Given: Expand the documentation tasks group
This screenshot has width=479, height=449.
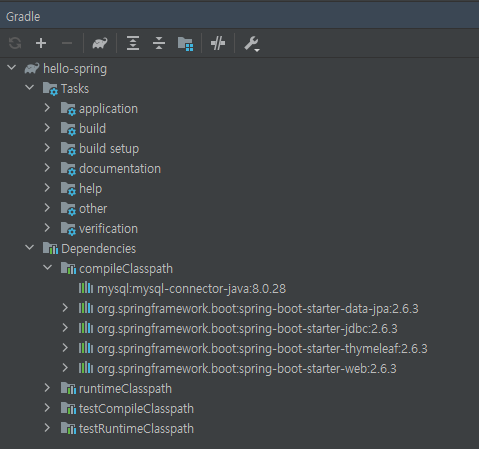Looking at the screenshot, I should (x=47, y=168).
